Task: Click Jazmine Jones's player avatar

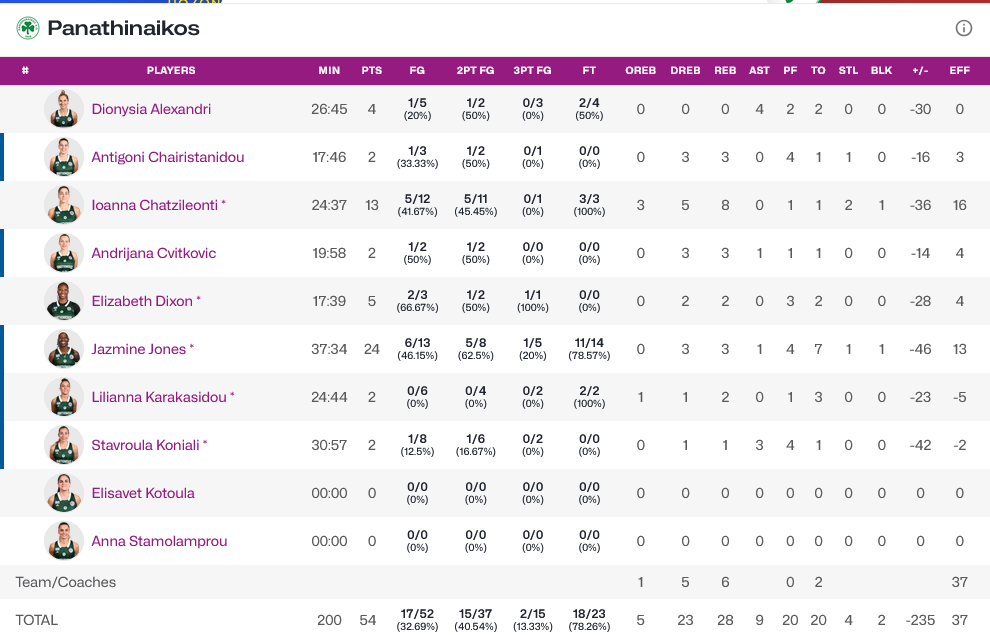Action: (x=64, y=349)
